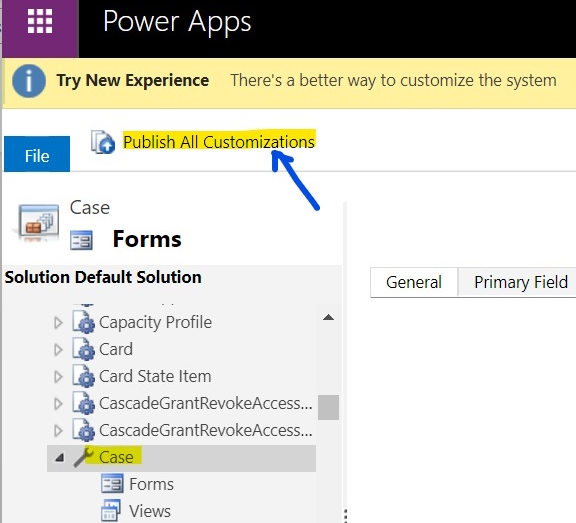The height and width of the screenshot is (523, 576).
Task: Click the Publish All Customizations icon
Action: pyautogui.click(x=102, y=142)
